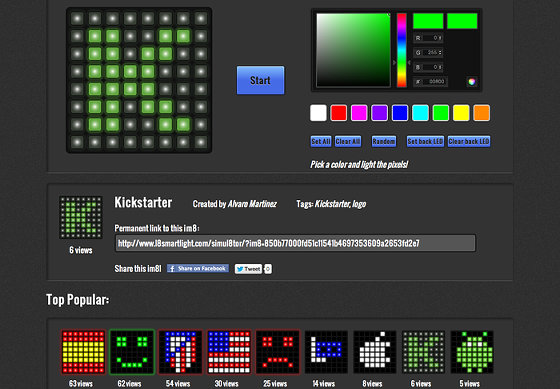Toggle the top-left LED pixel in grid
Image resolution: width=560 pixels, height=389 pixels.
(x=77, y=19)
